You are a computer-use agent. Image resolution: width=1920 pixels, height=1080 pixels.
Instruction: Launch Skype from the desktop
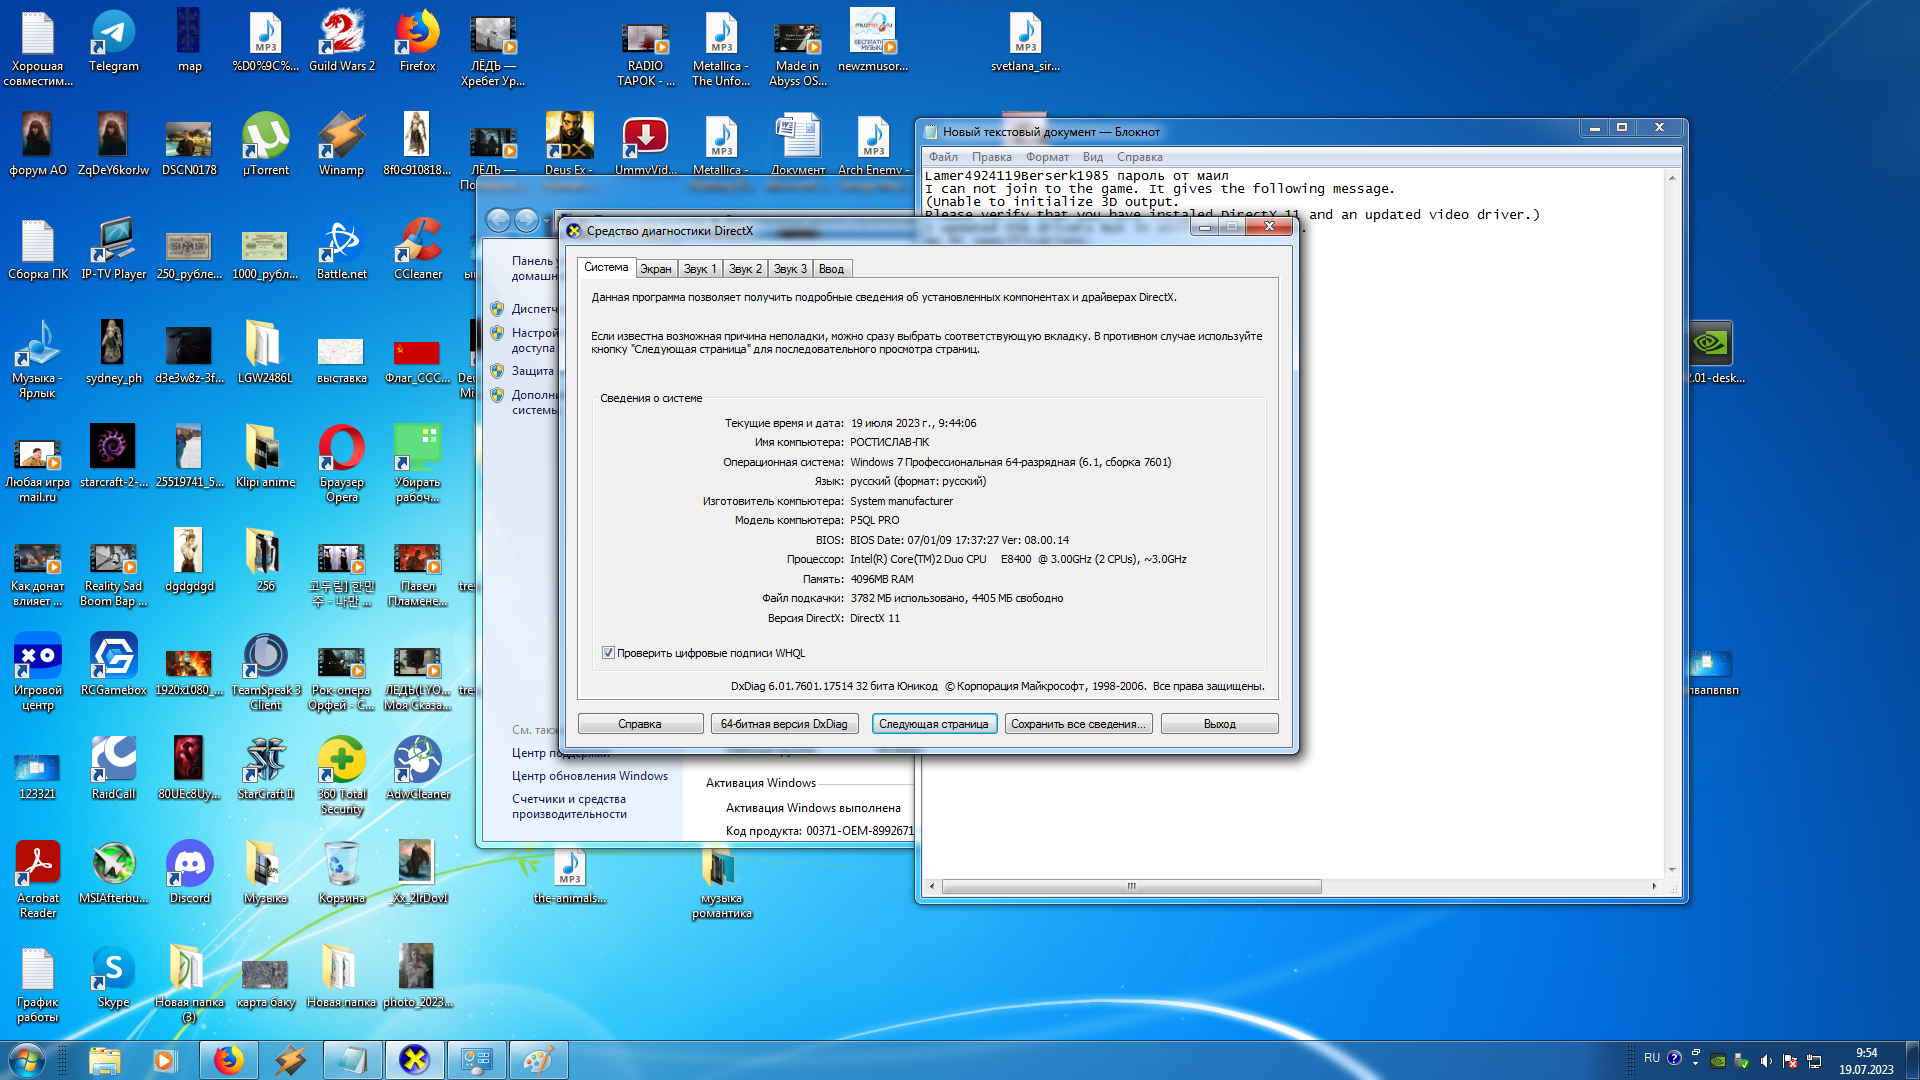point(113,977)
